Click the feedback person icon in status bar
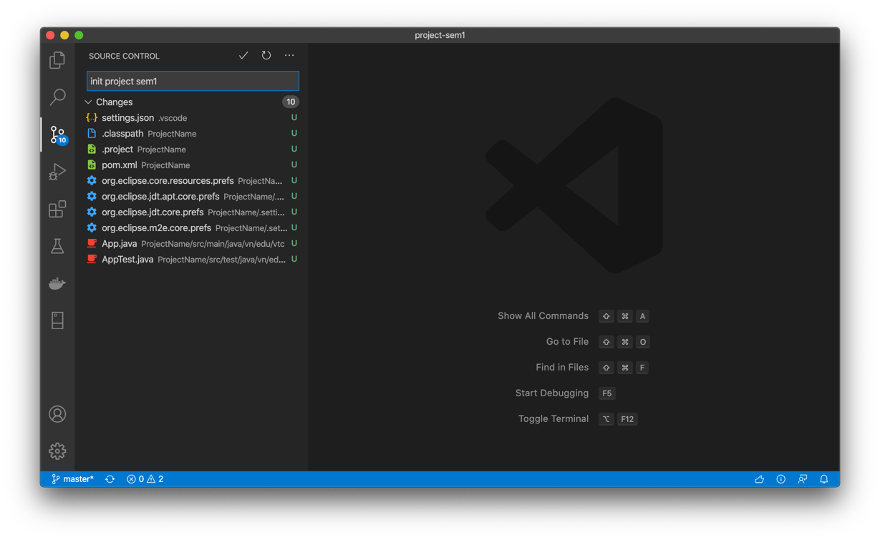This screenshot has width=880, height=540. coord(803,479)
